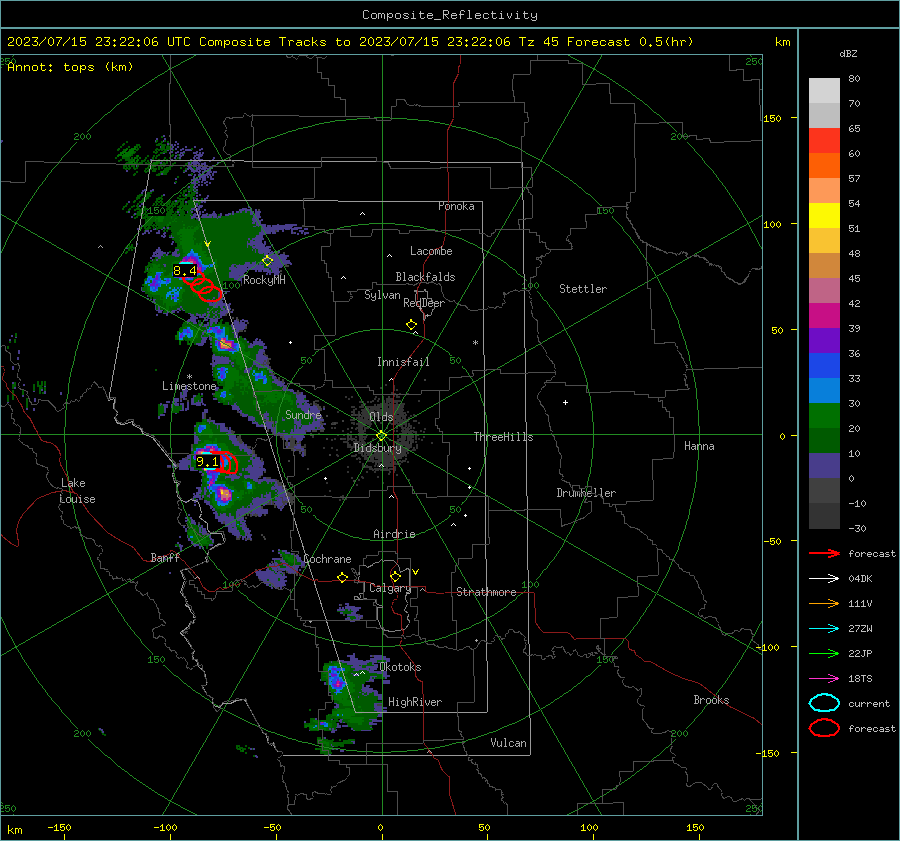Image resolution: width=900 pixels, height=841 pixels.
Task: Select the 65 dBZ red color swatch
Action: coord(824,140)
